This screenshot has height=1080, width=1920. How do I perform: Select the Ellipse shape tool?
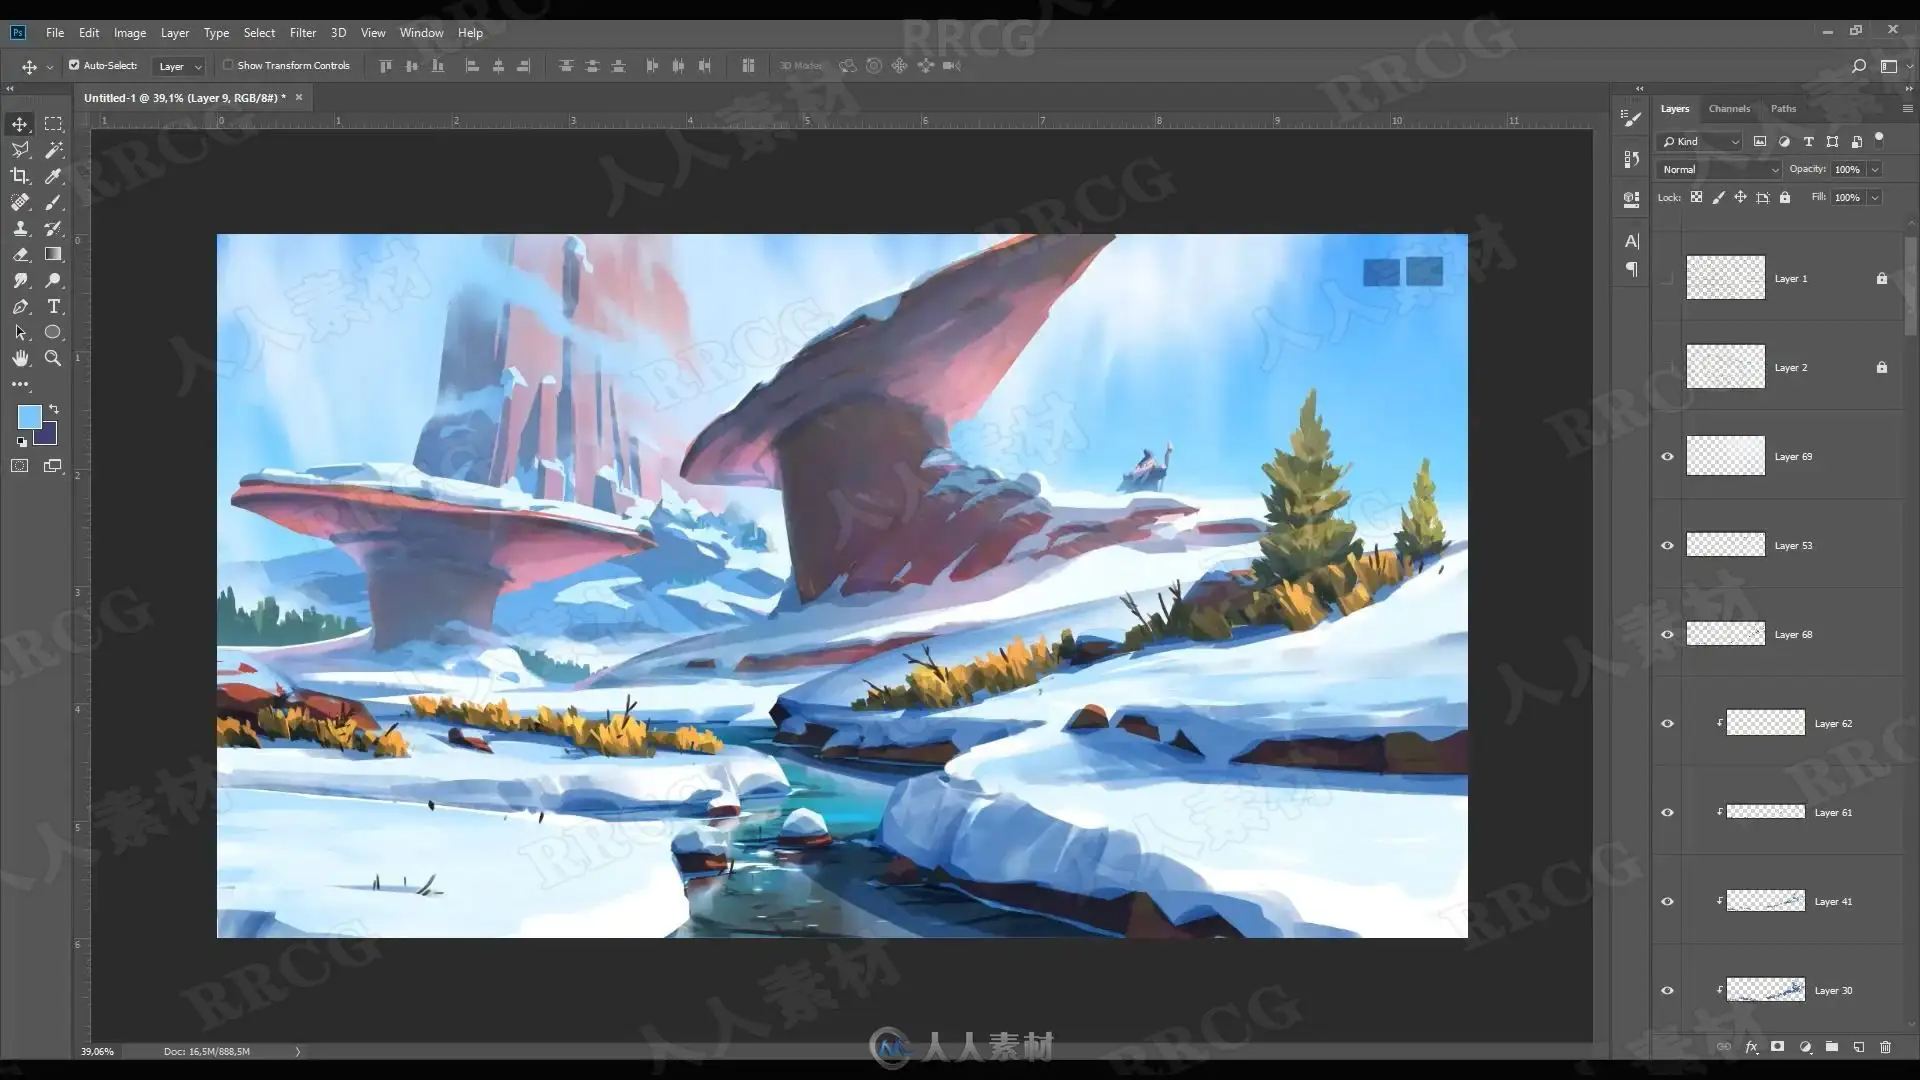coord(53,332)
